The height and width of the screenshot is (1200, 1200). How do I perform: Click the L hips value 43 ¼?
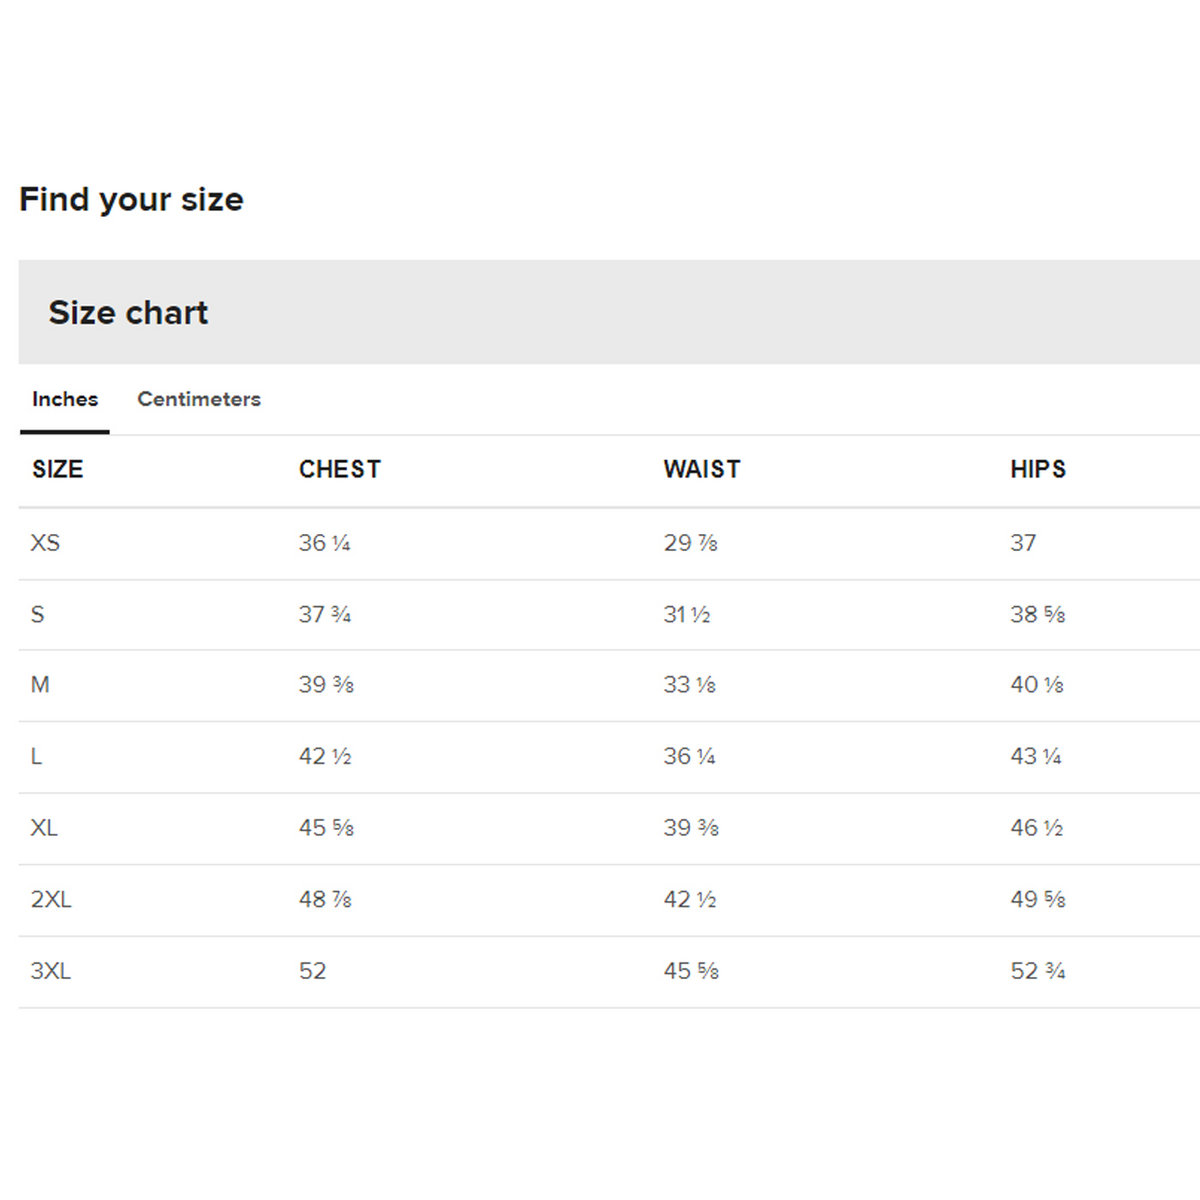tap(1035, 756)
